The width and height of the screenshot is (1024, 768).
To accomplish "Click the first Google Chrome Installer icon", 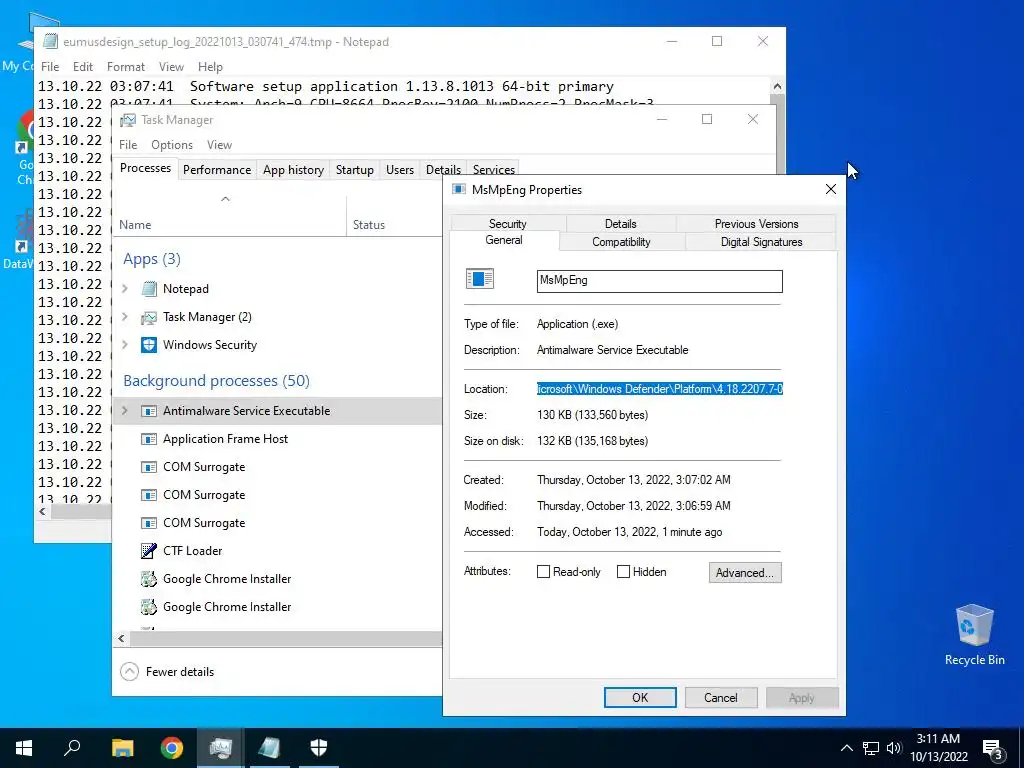I will pos(149,579).
